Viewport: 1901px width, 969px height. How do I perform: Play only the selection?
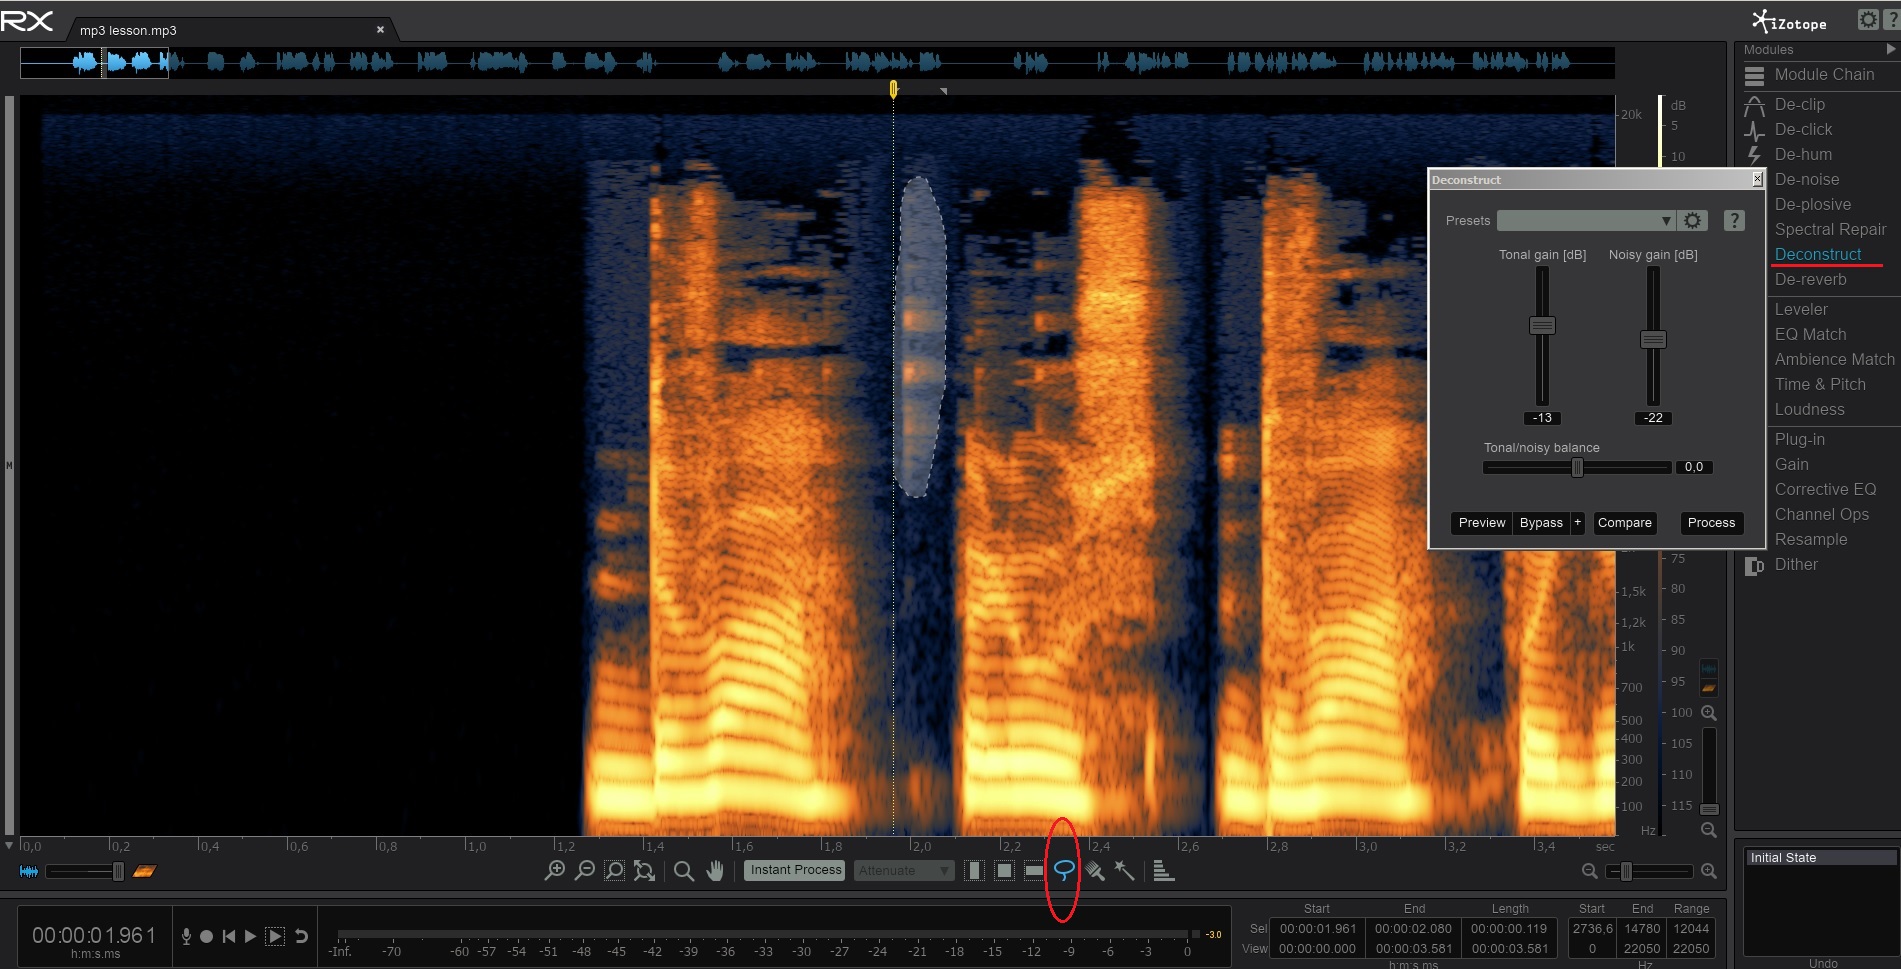(x=275, y=937)
